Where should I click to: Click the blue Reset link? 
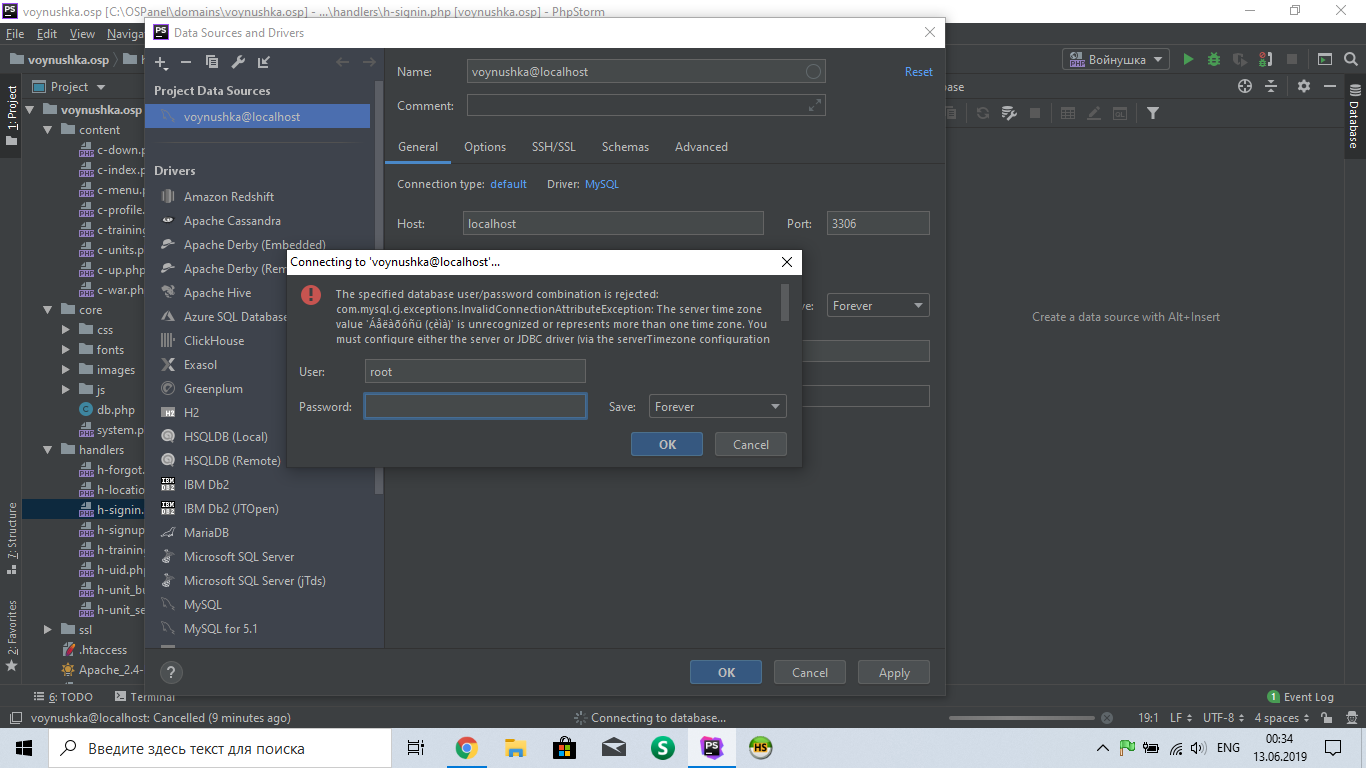tap(918, 72)
